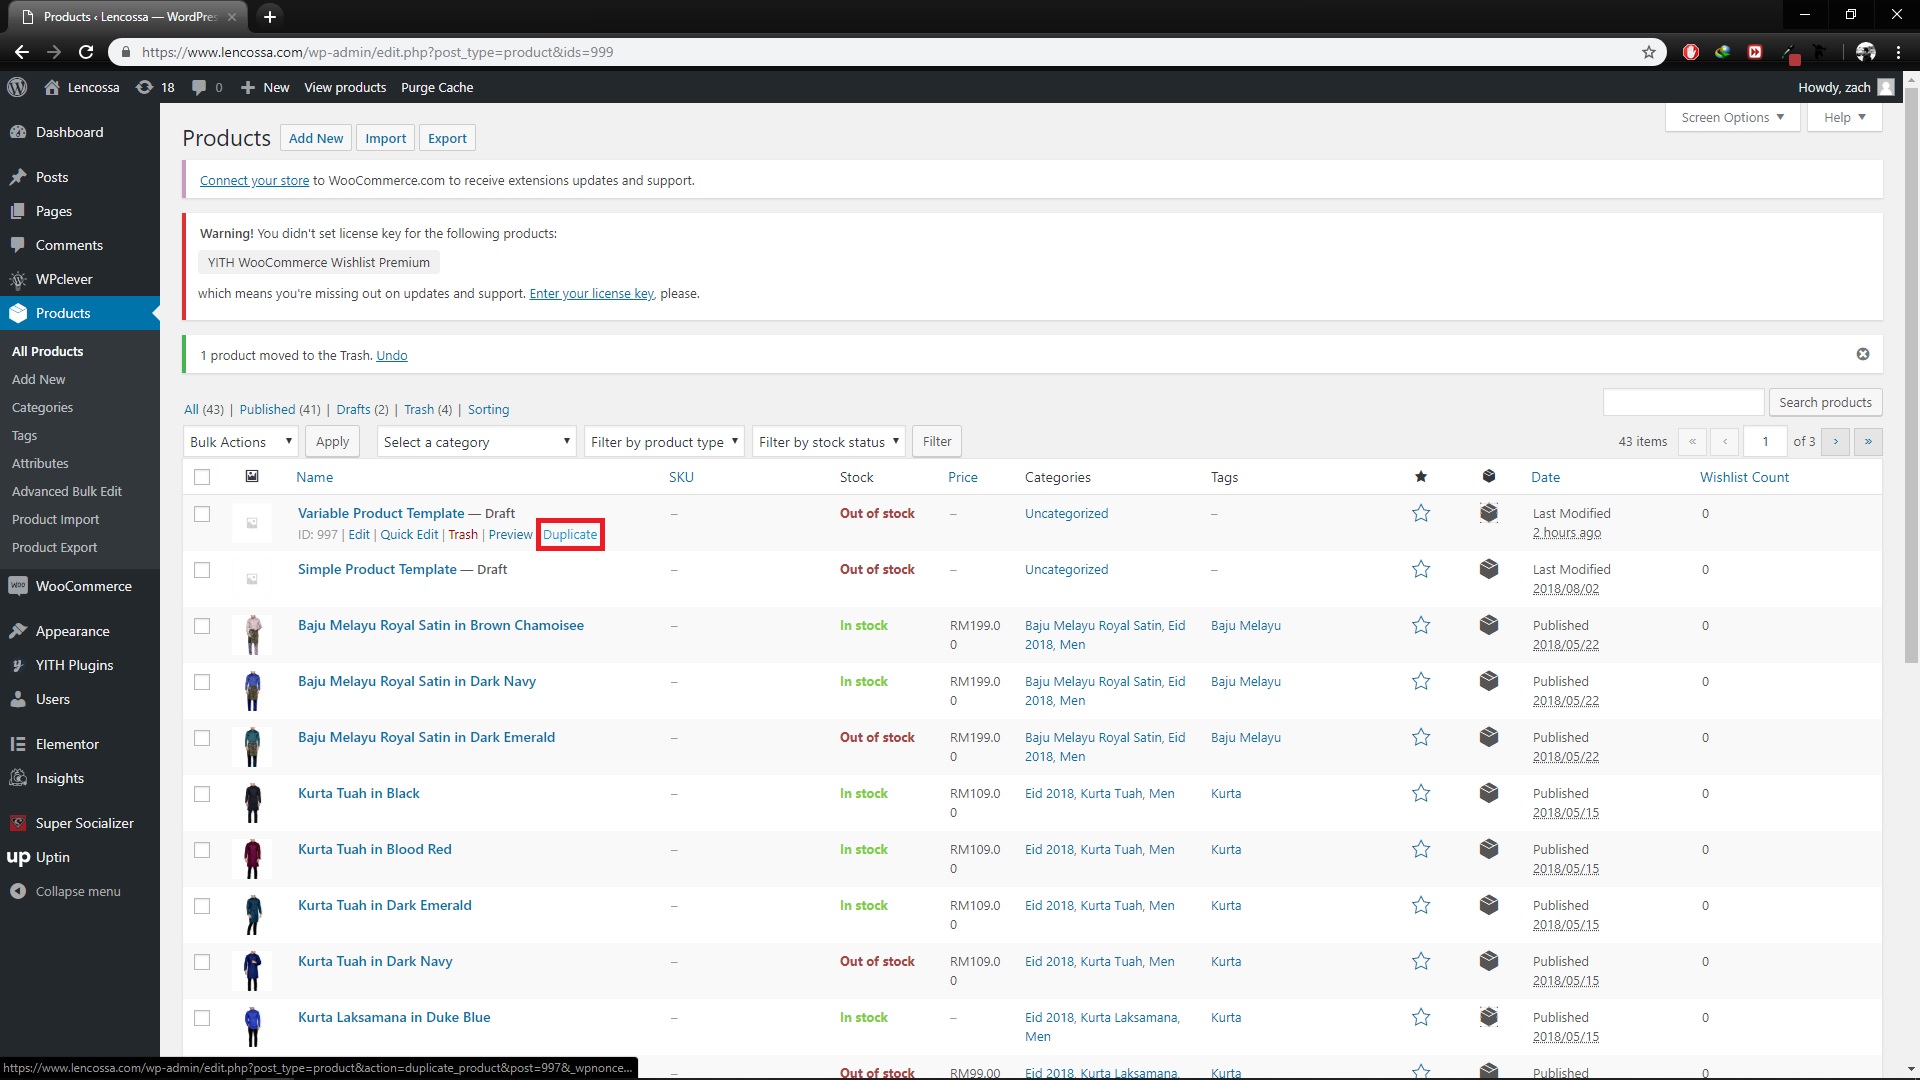Check the Kurta Laksamana in Duke Blue row

pos(202,1018)
